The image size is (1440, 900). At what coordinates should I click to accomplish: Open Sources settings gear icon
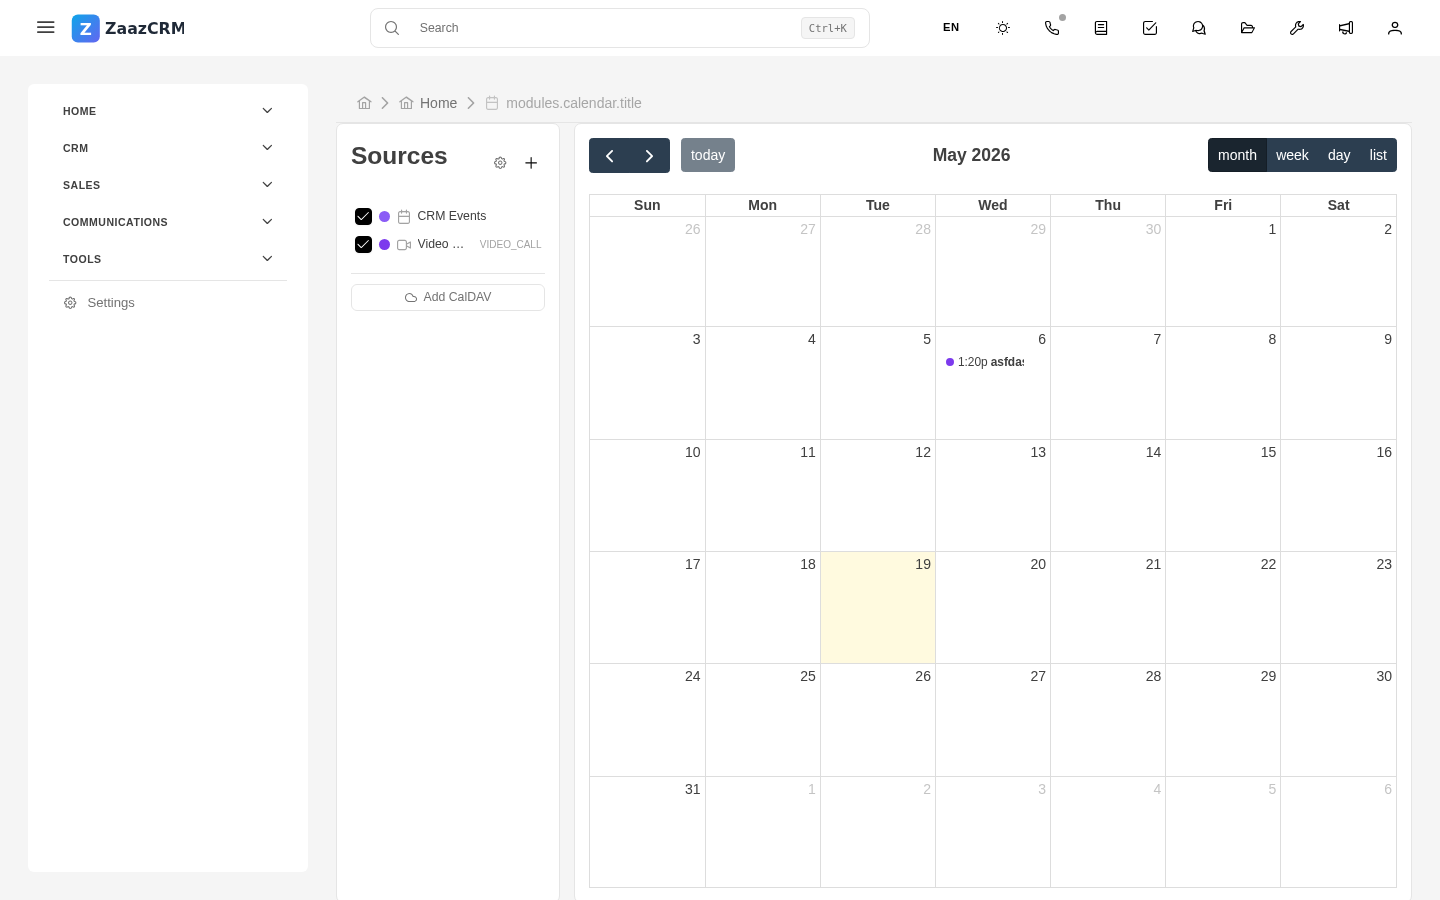(x=500, y=163)
